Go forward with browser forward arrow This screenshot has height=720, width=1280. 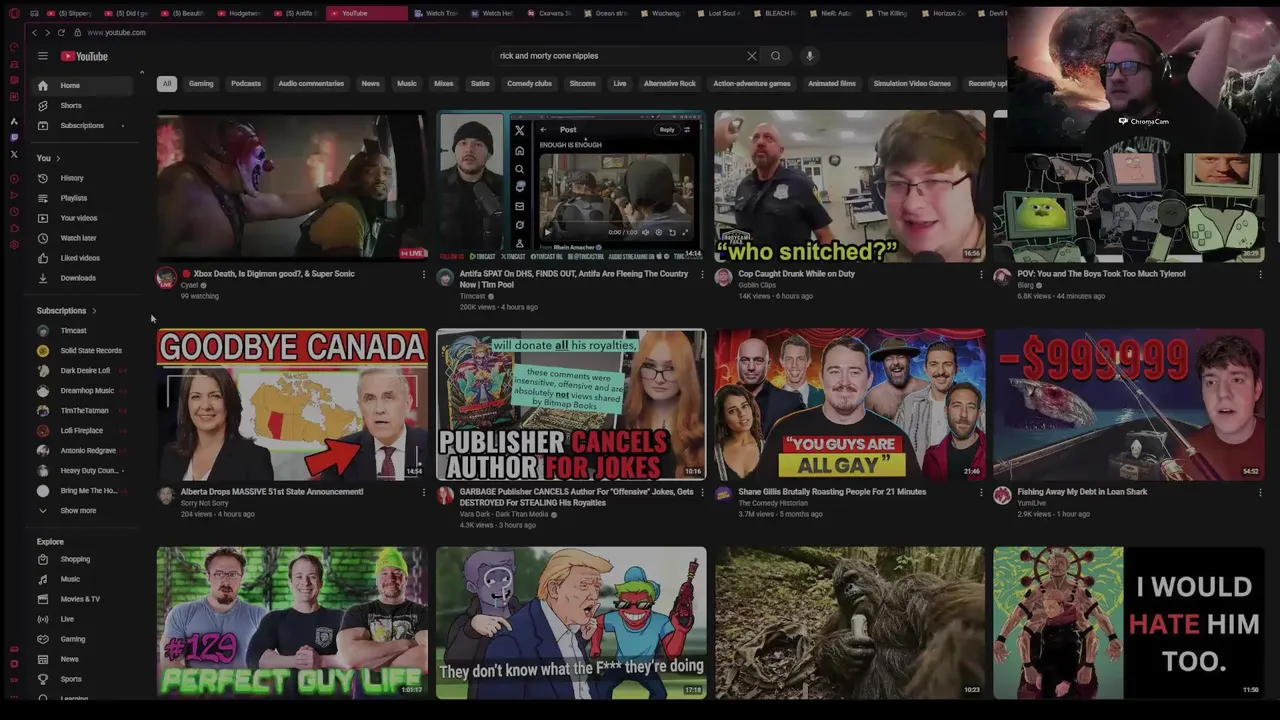click(47, 32)
